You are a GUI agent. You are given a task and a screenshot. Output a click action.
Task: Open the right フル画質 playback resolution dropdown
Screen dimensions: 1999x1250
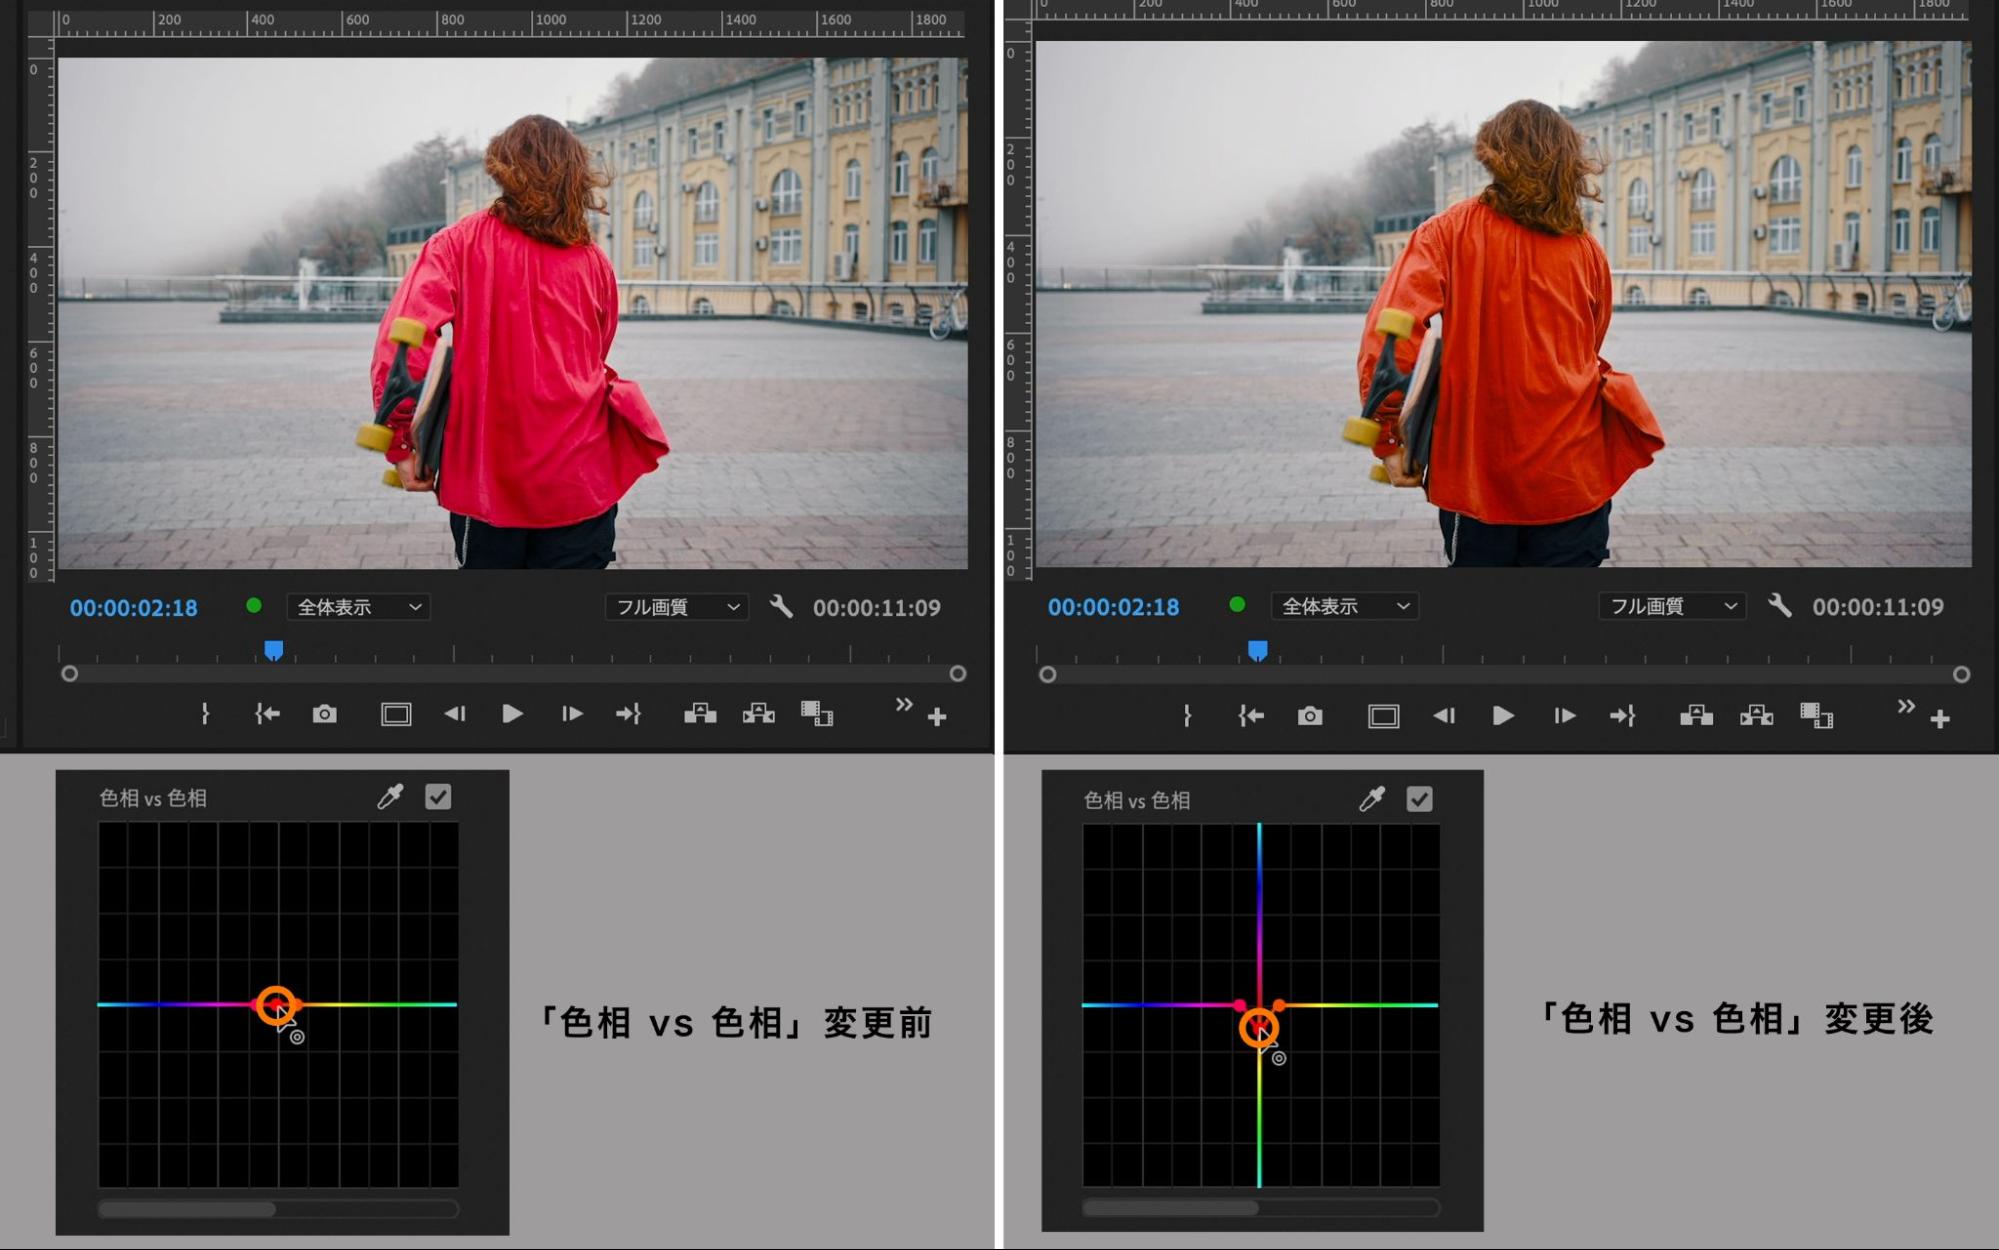pos(1671,606)
